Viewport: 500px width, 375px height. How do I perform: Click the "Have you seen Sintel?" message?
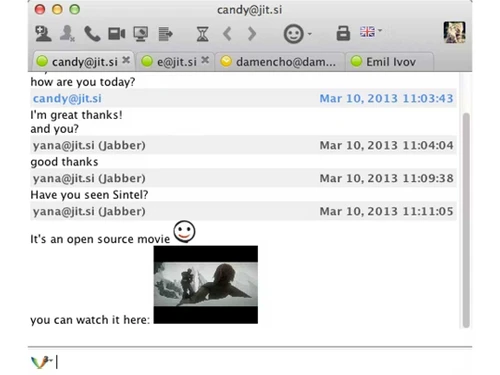[x=89, y=195]
